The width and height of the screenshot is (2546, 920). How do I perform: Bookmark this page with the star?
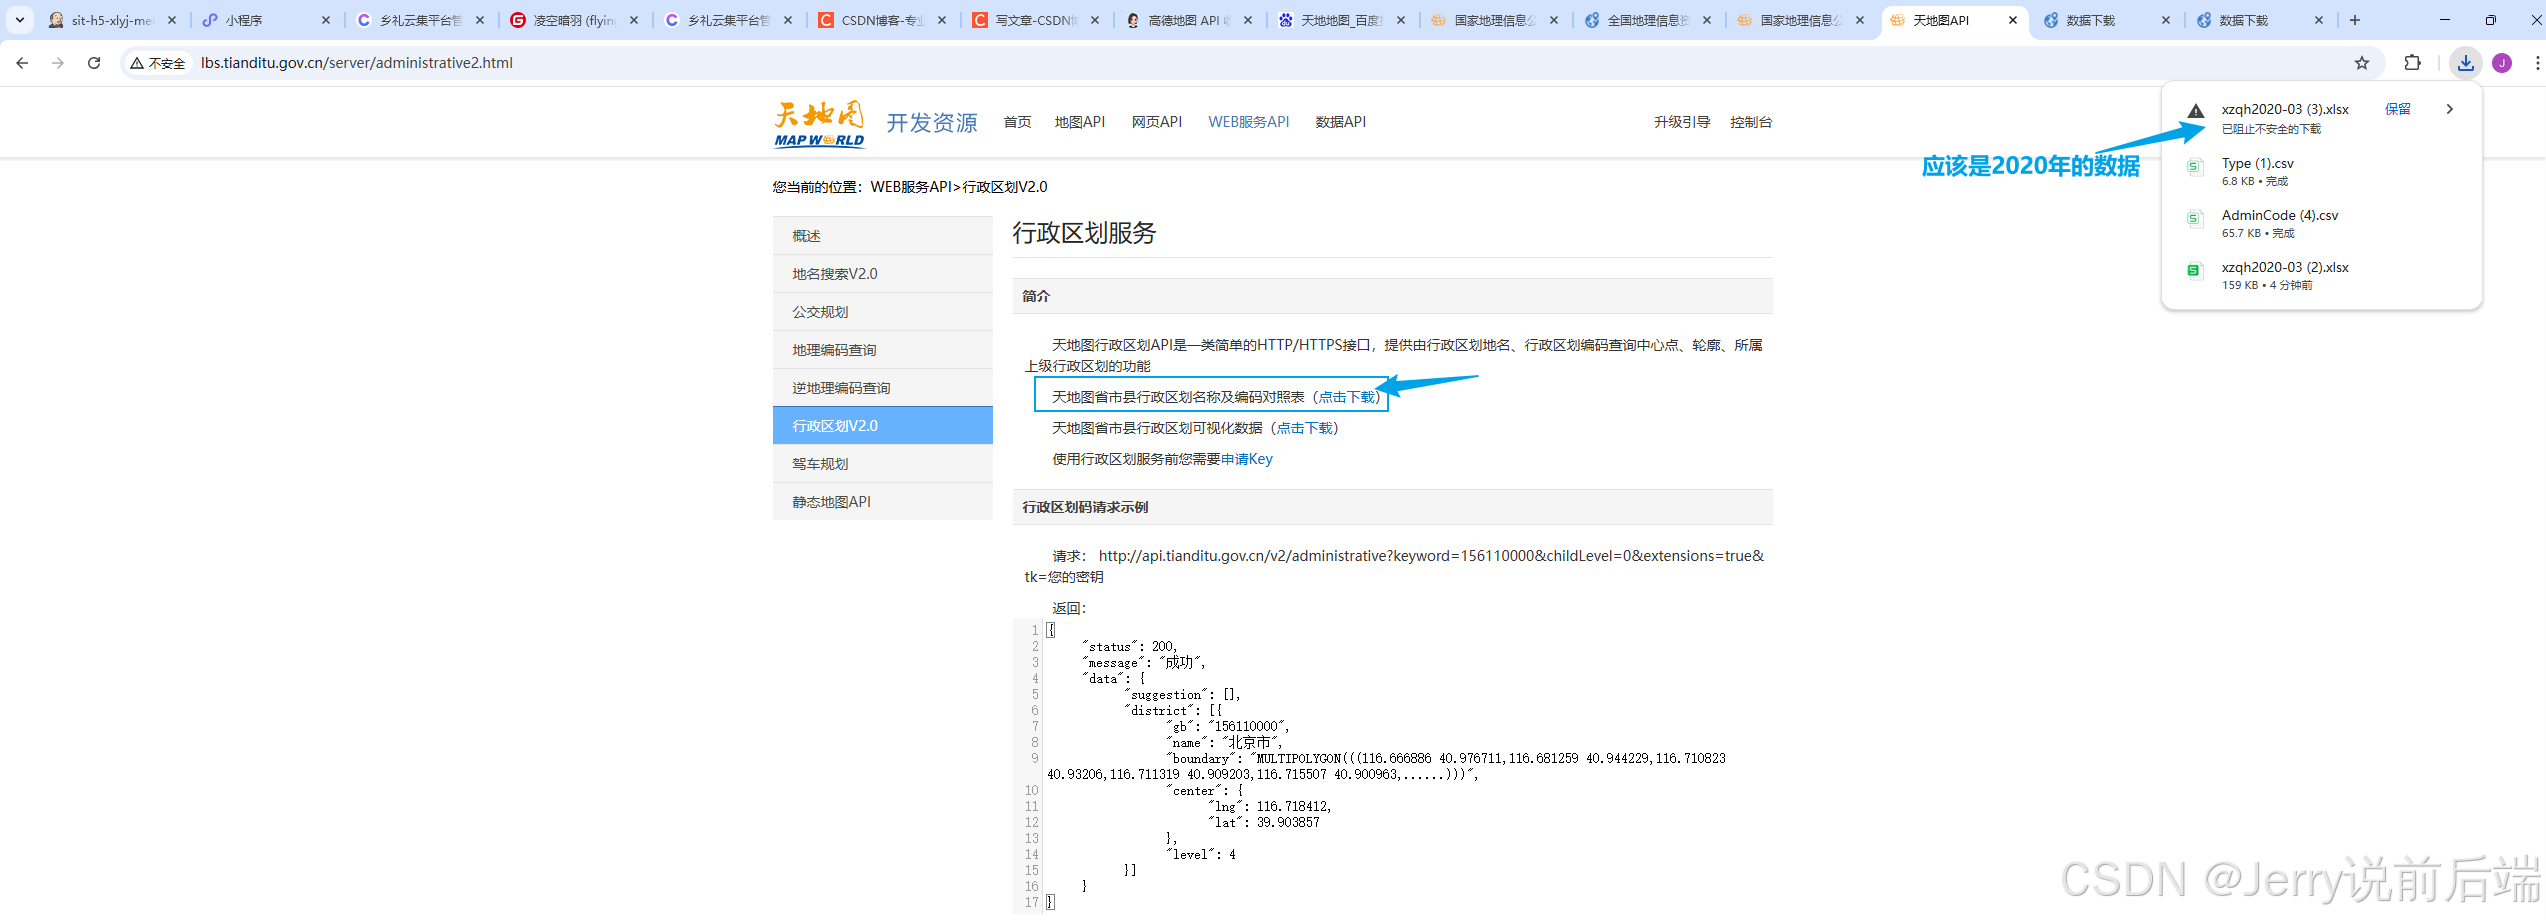tap(2362, 63)
